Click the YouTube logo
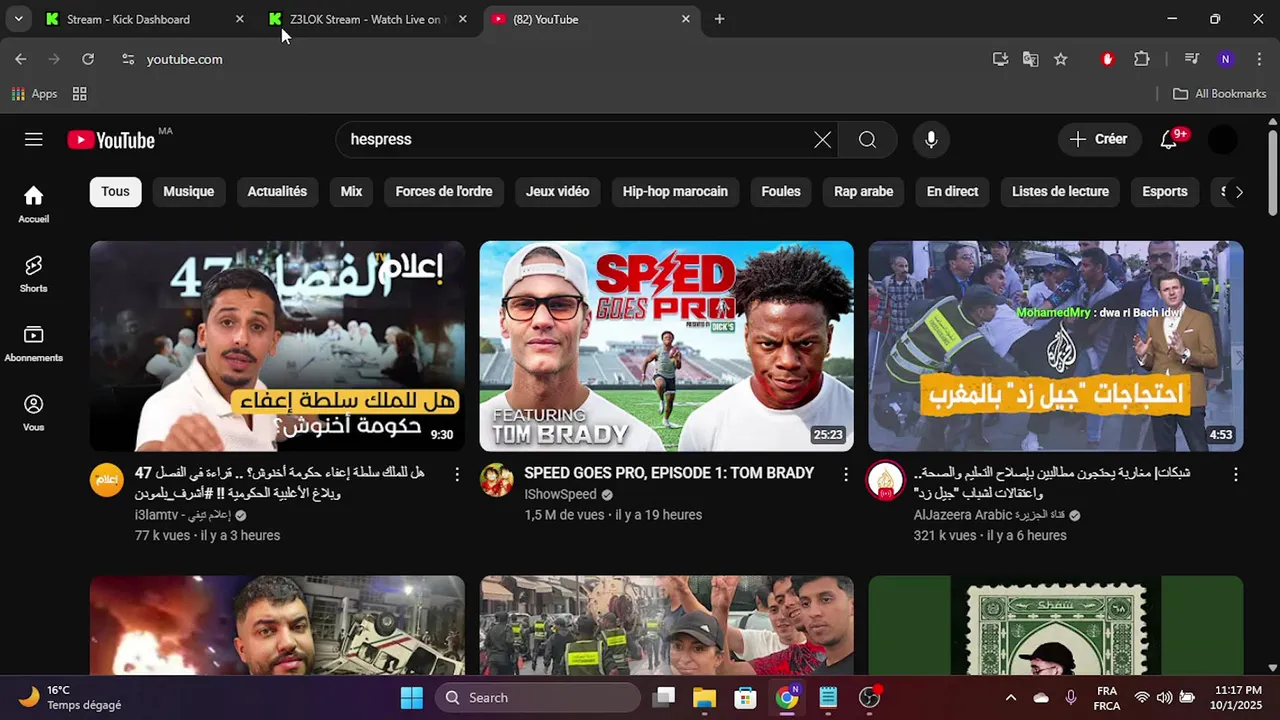 click(111, 140)
